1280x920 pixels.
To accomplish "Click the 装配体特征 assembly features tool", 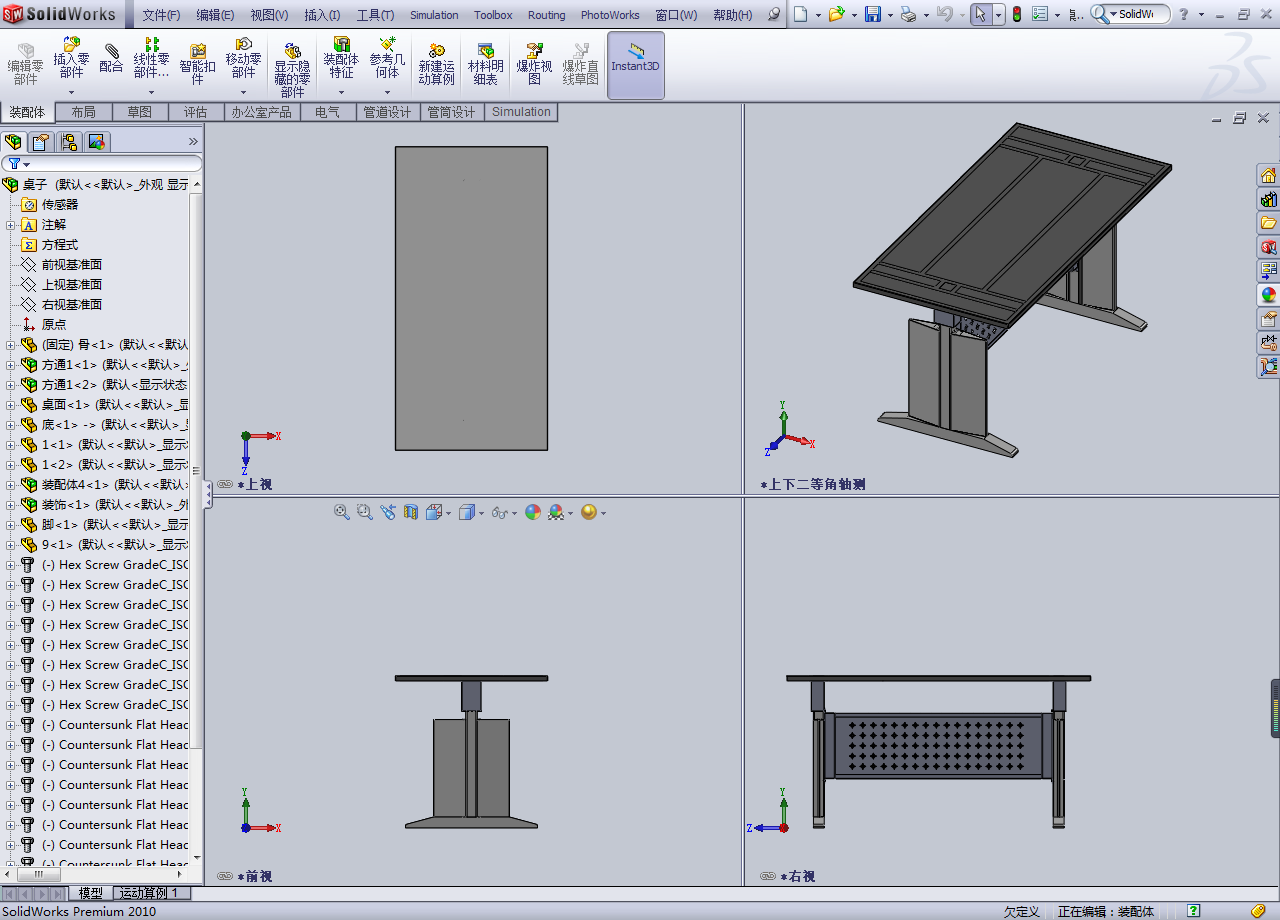I will tap(341, 58).
